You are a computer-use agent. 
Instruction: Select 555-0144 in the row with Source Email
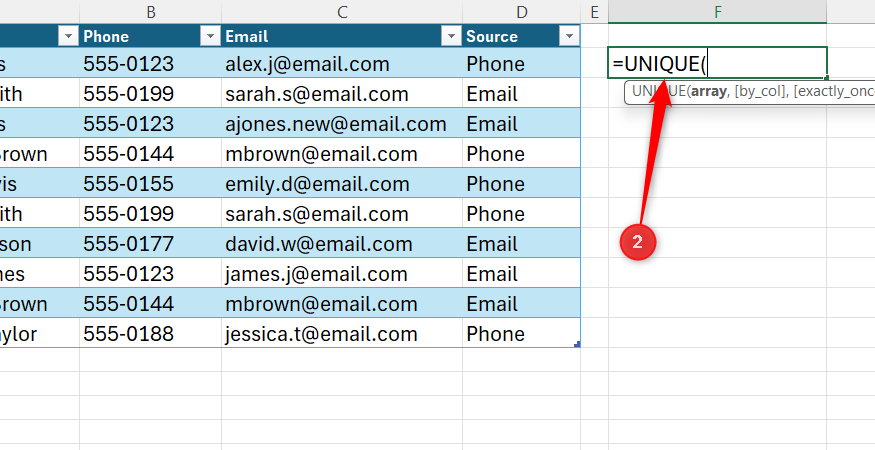click(x=151, y=304)
